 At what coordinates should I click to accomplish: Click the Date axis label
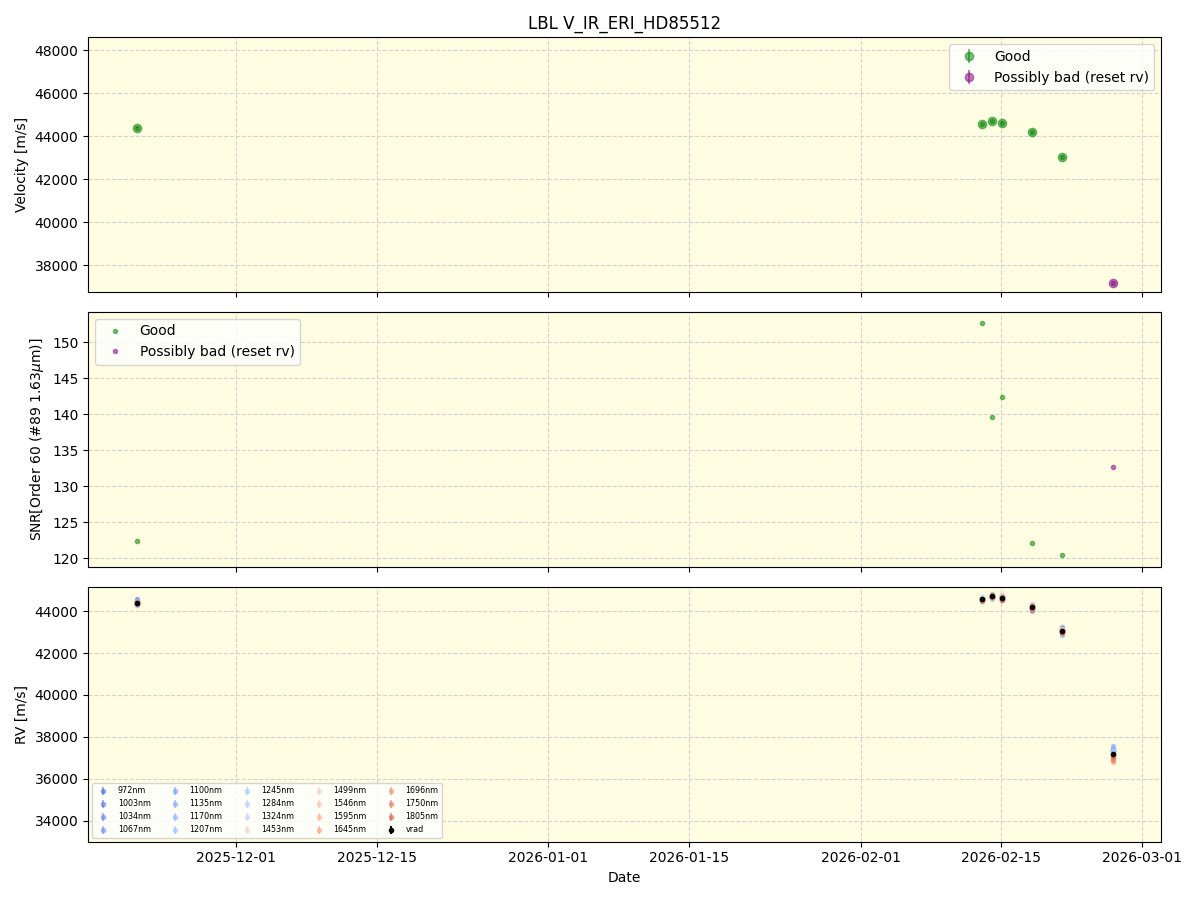pos(622,877)
